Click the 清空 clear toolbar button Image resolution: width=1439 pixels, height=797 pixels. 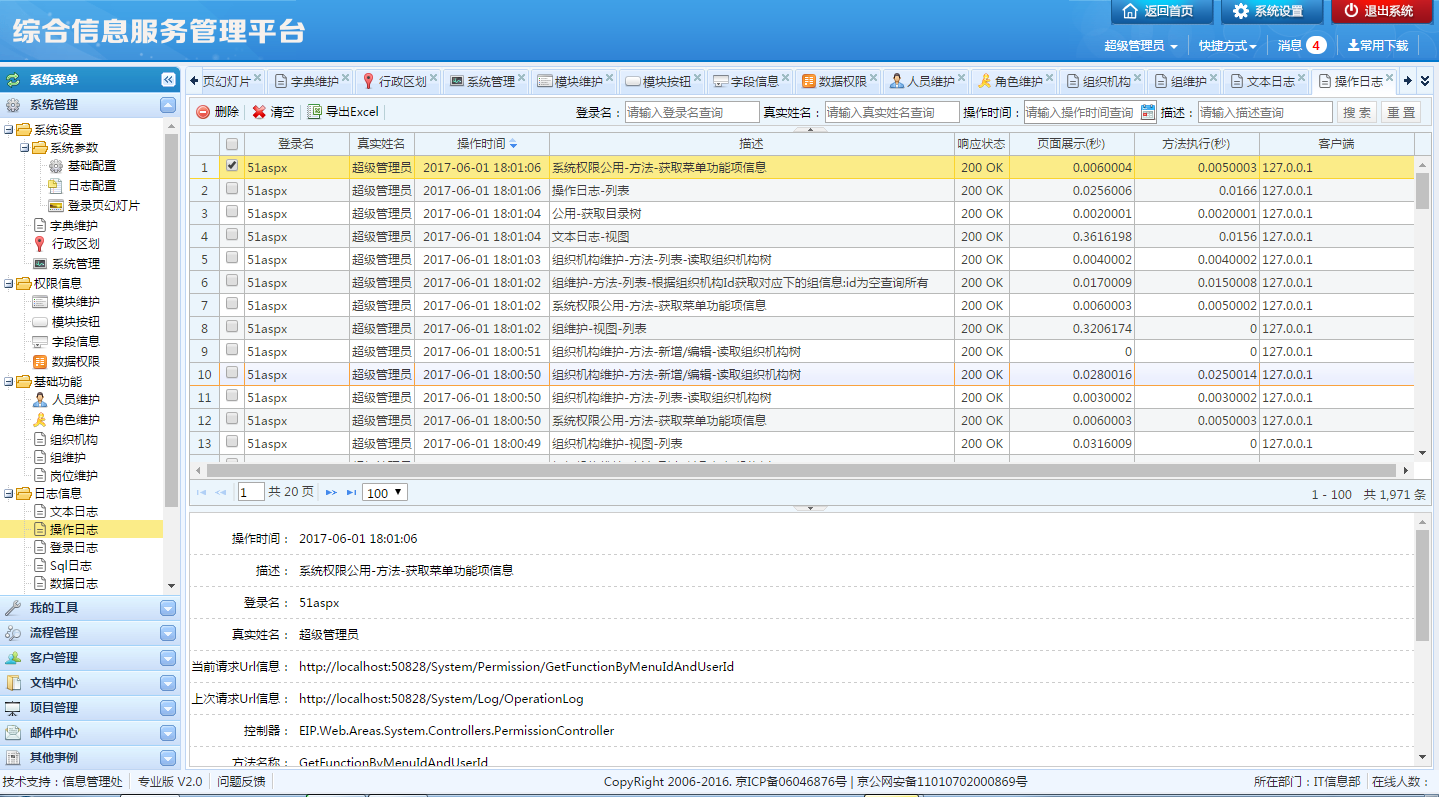click(273, 112)
